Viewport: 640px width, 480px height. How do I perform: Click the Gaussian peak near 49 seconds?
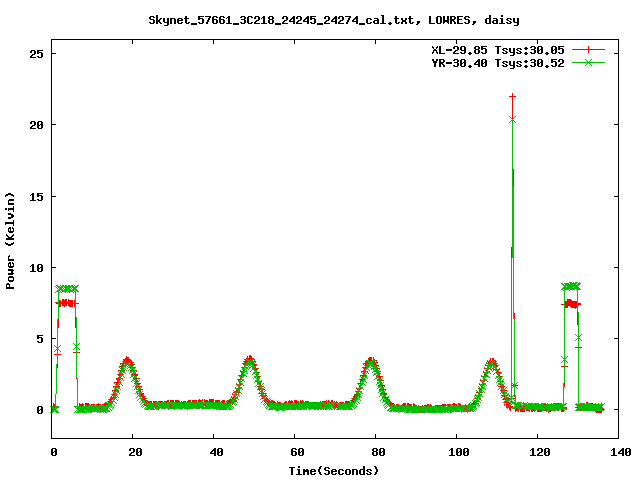click(249, 359)
